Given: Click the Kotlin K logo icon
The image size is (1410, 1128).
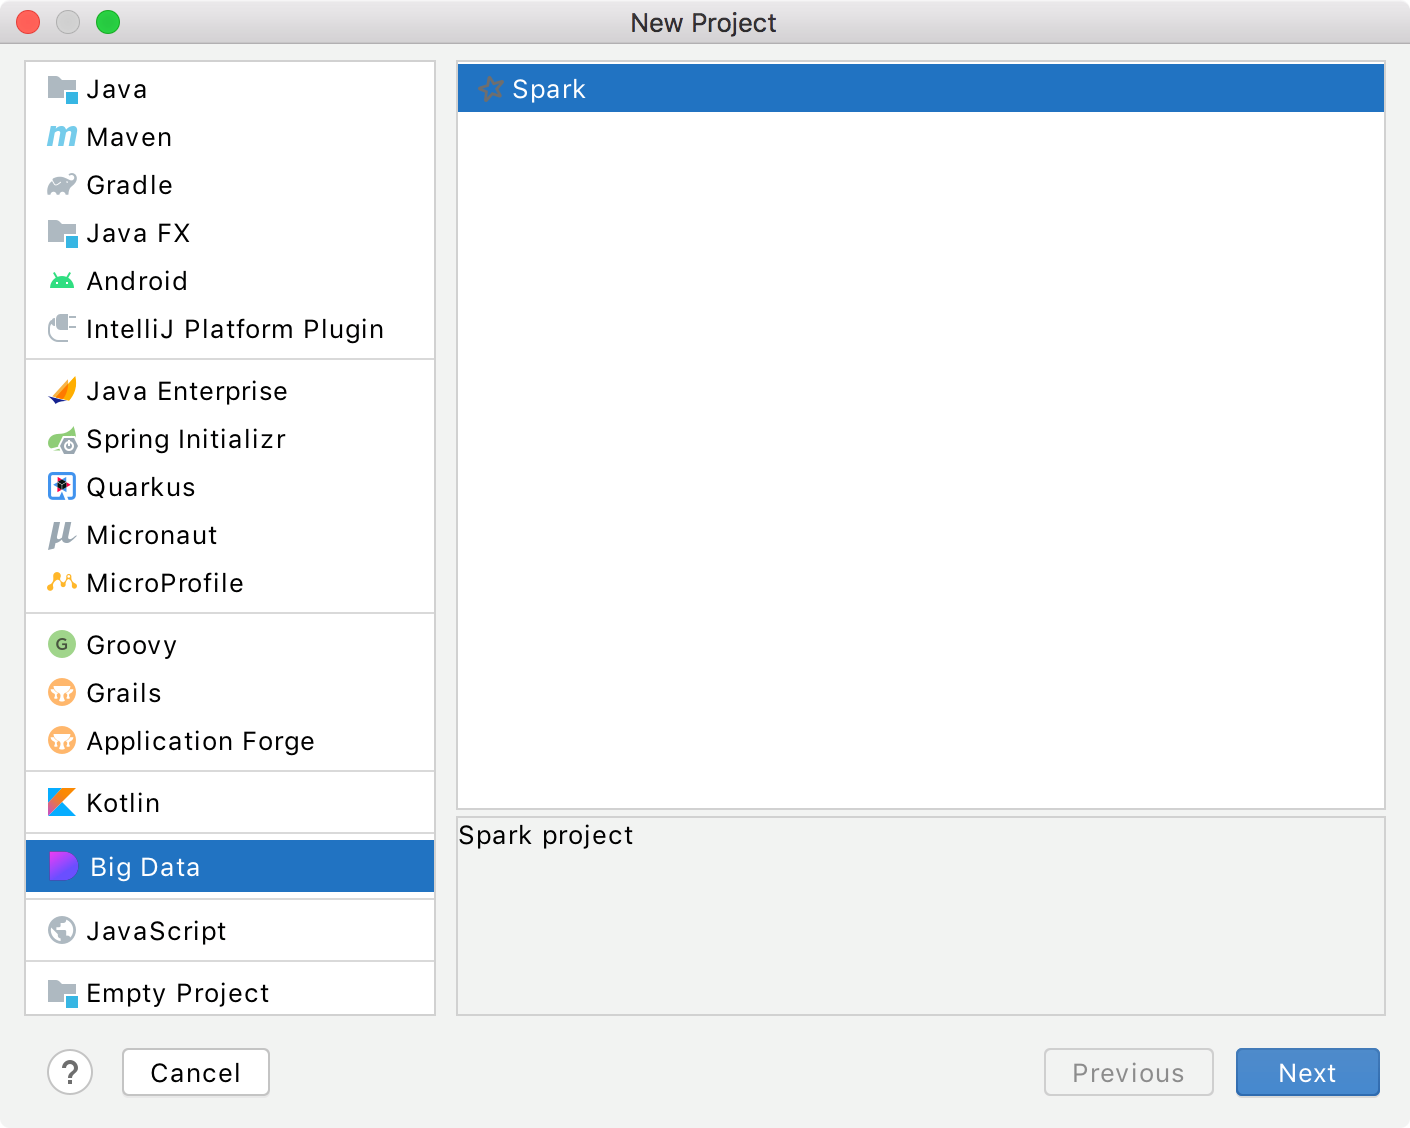Looking at the screenshot, I should coord(62,802).
